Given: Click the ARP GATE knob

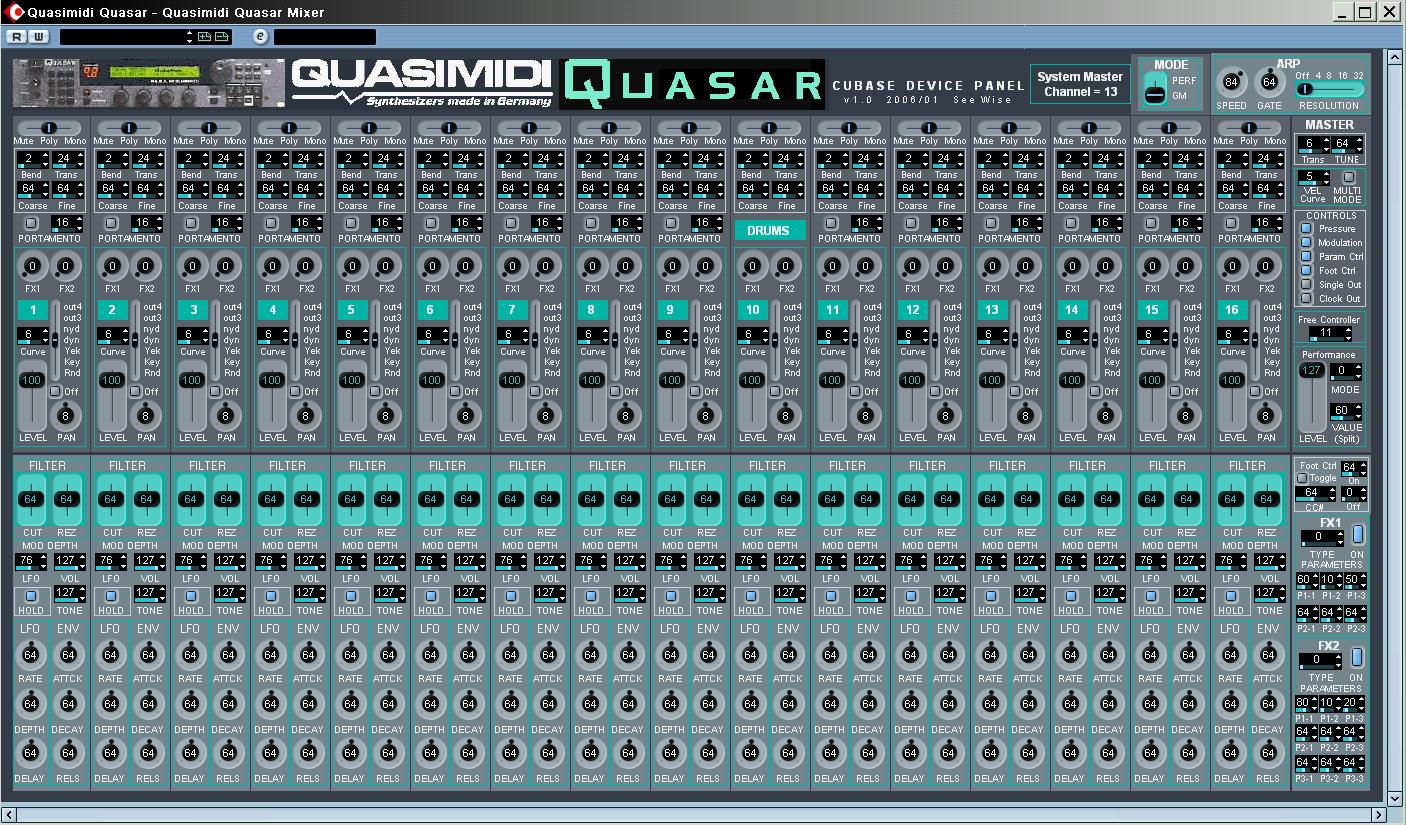Looking at the screenshot, I should pos(1269,82).
